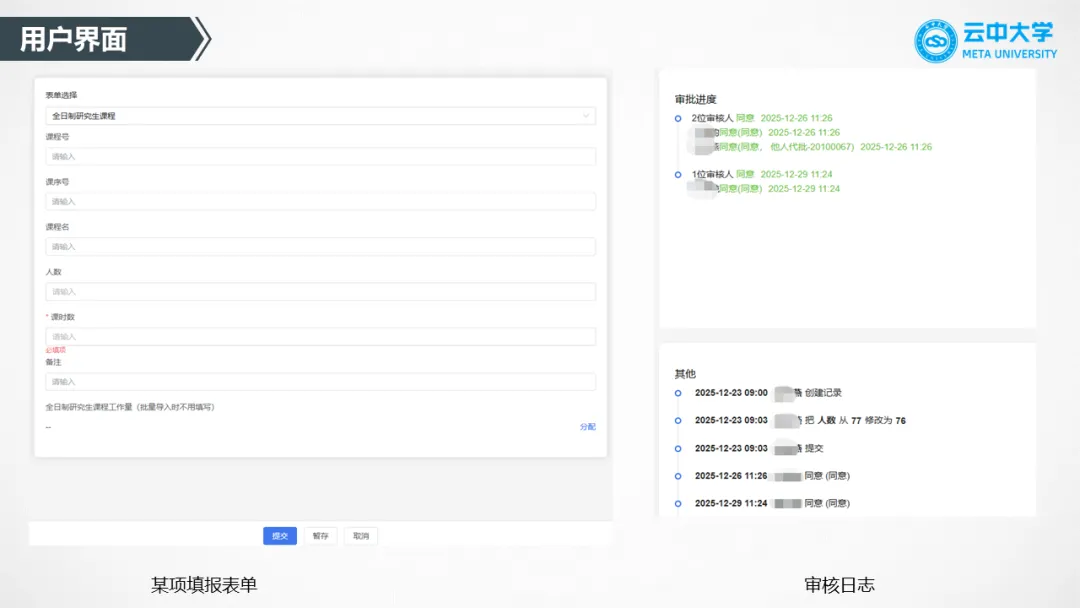Screen dimensions: 1080x608
Task: Open the 表单选择 dropdown showing 全日制研究生课程
Action: (x=320, y=116)
